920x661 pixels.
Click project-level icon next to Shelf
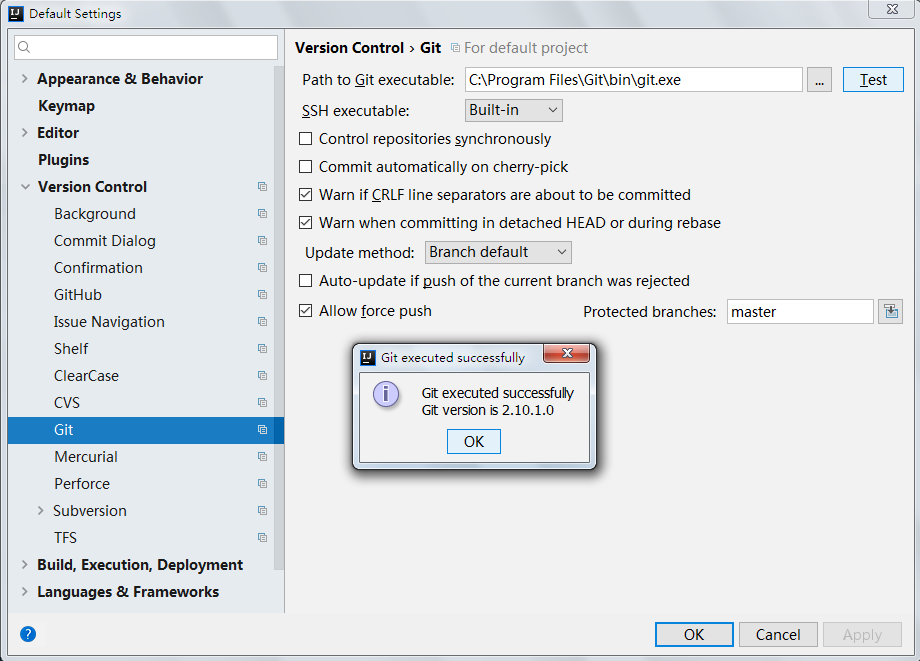tap(262, 349)
